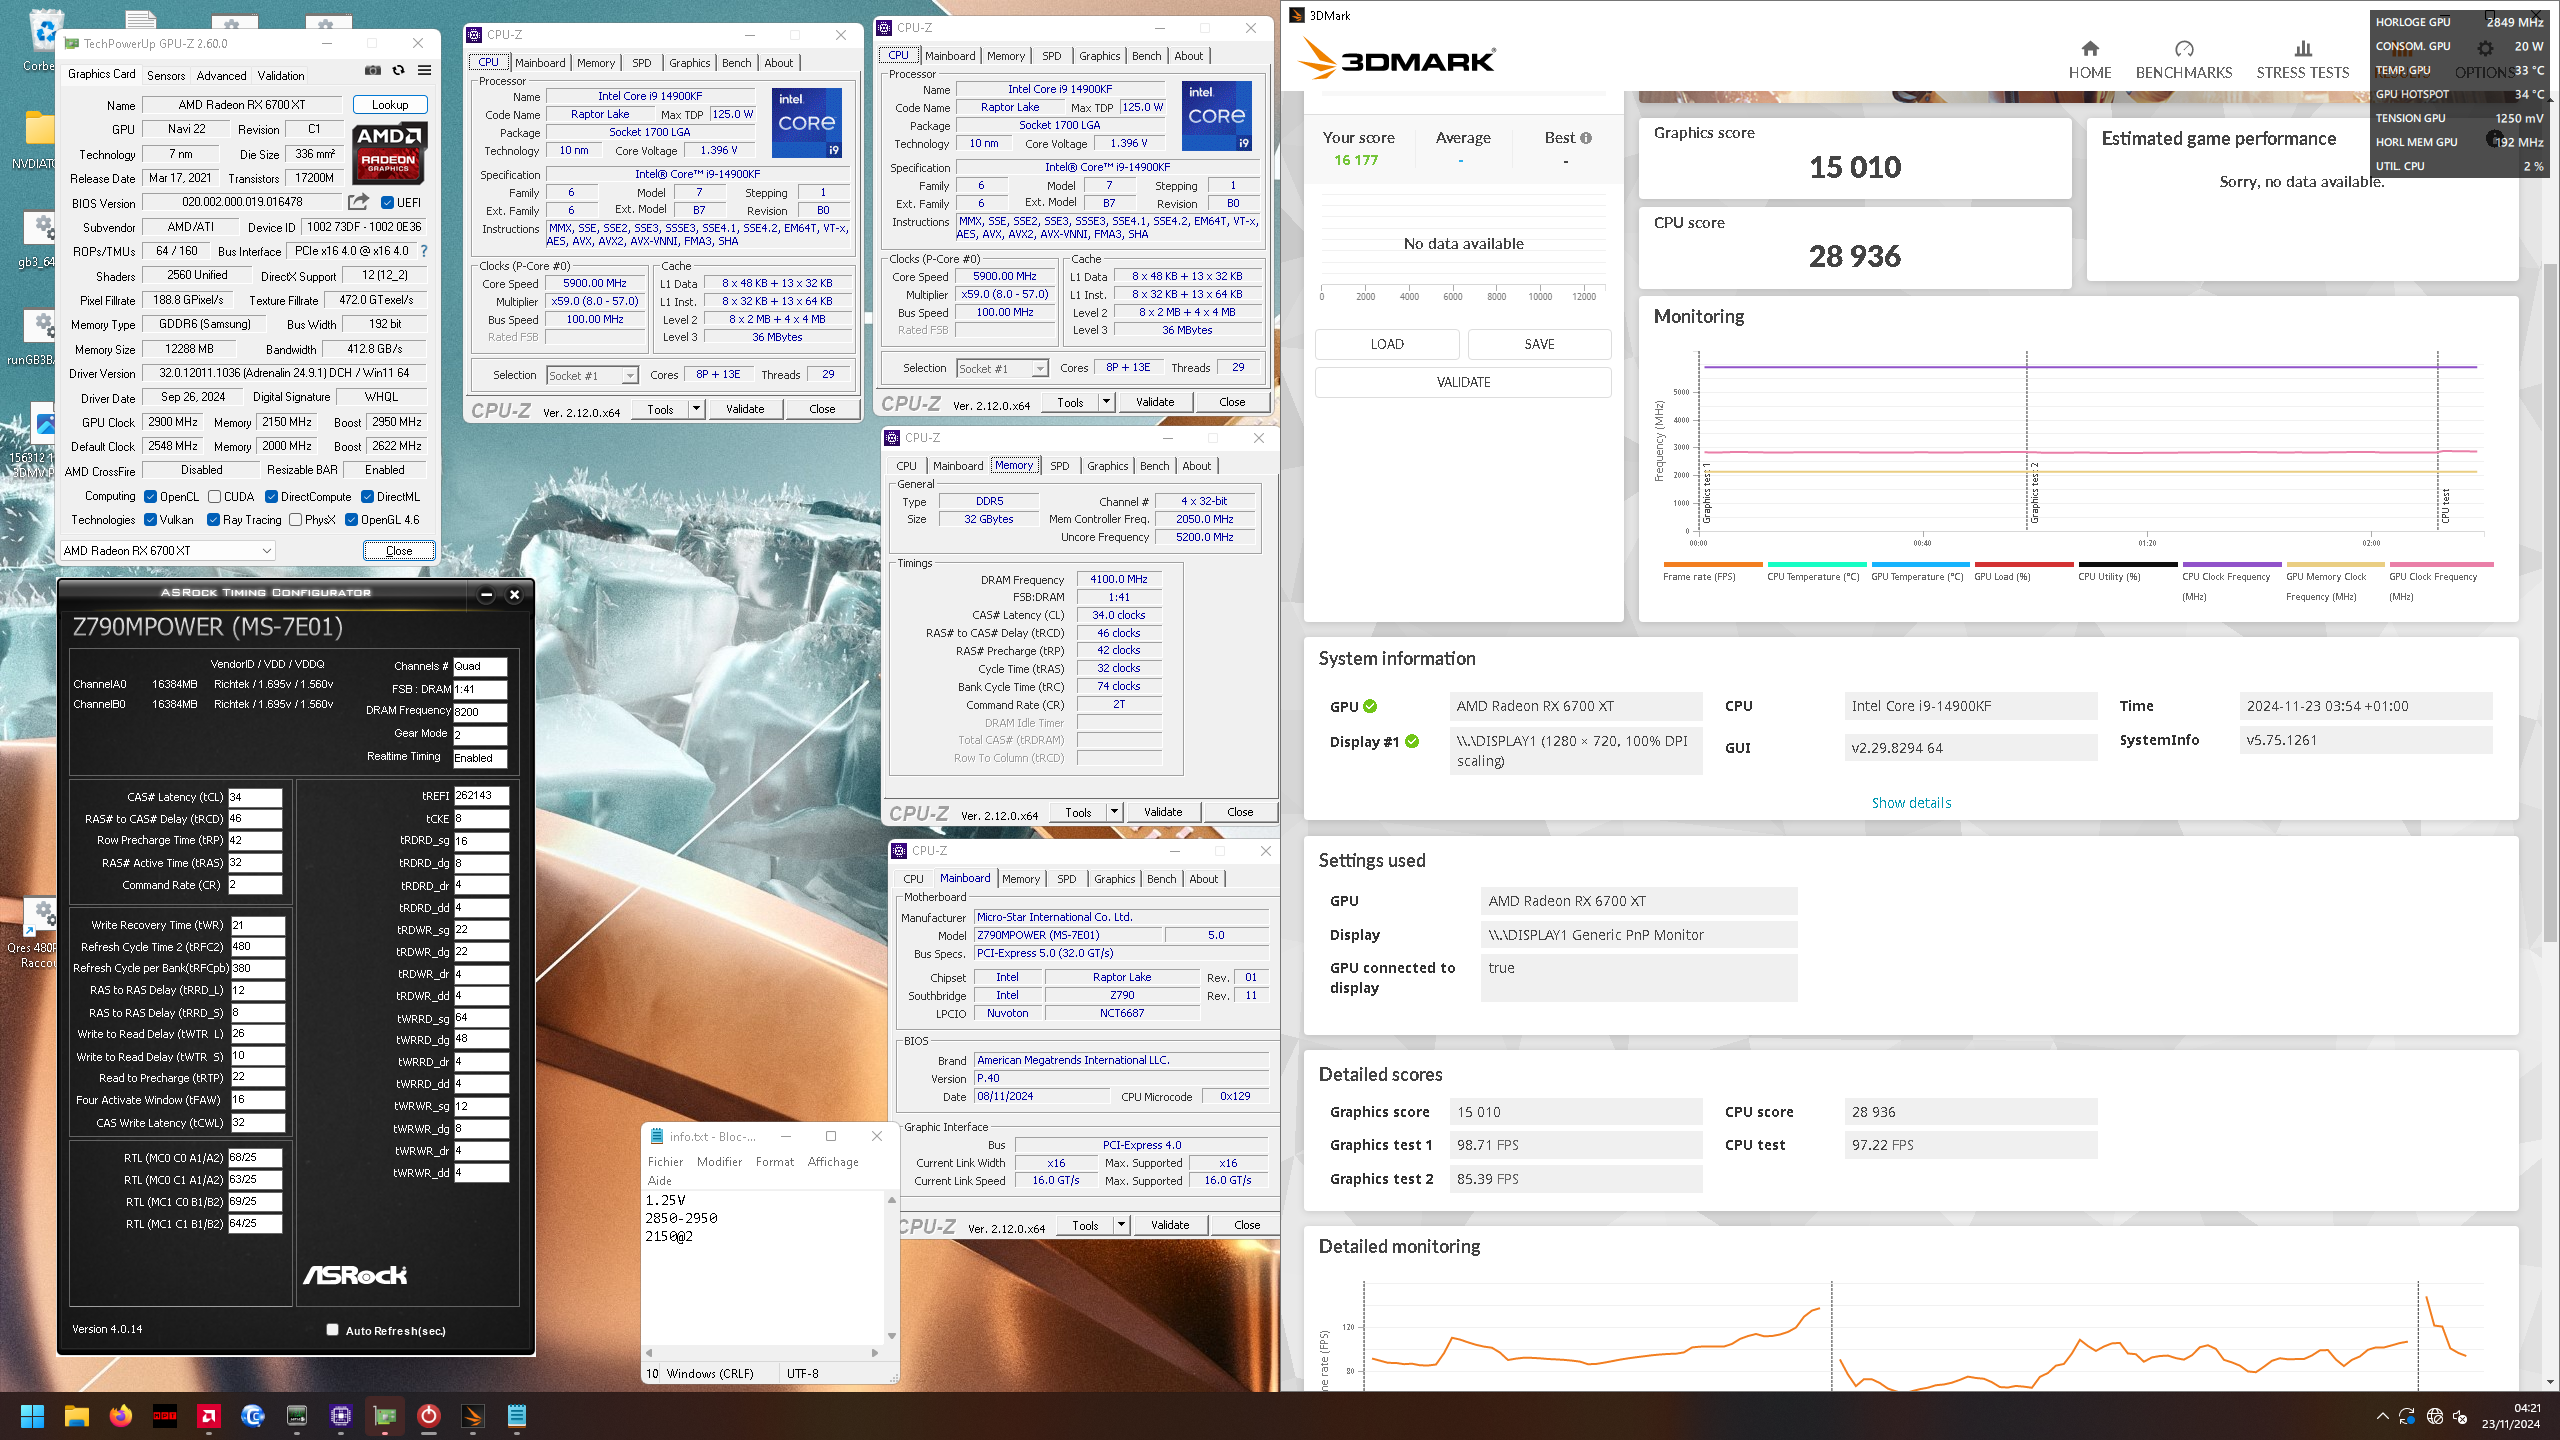Take a GPU-Z screenshot with camera icon
Screen dimensions: 2560x1440
(372, 70)
